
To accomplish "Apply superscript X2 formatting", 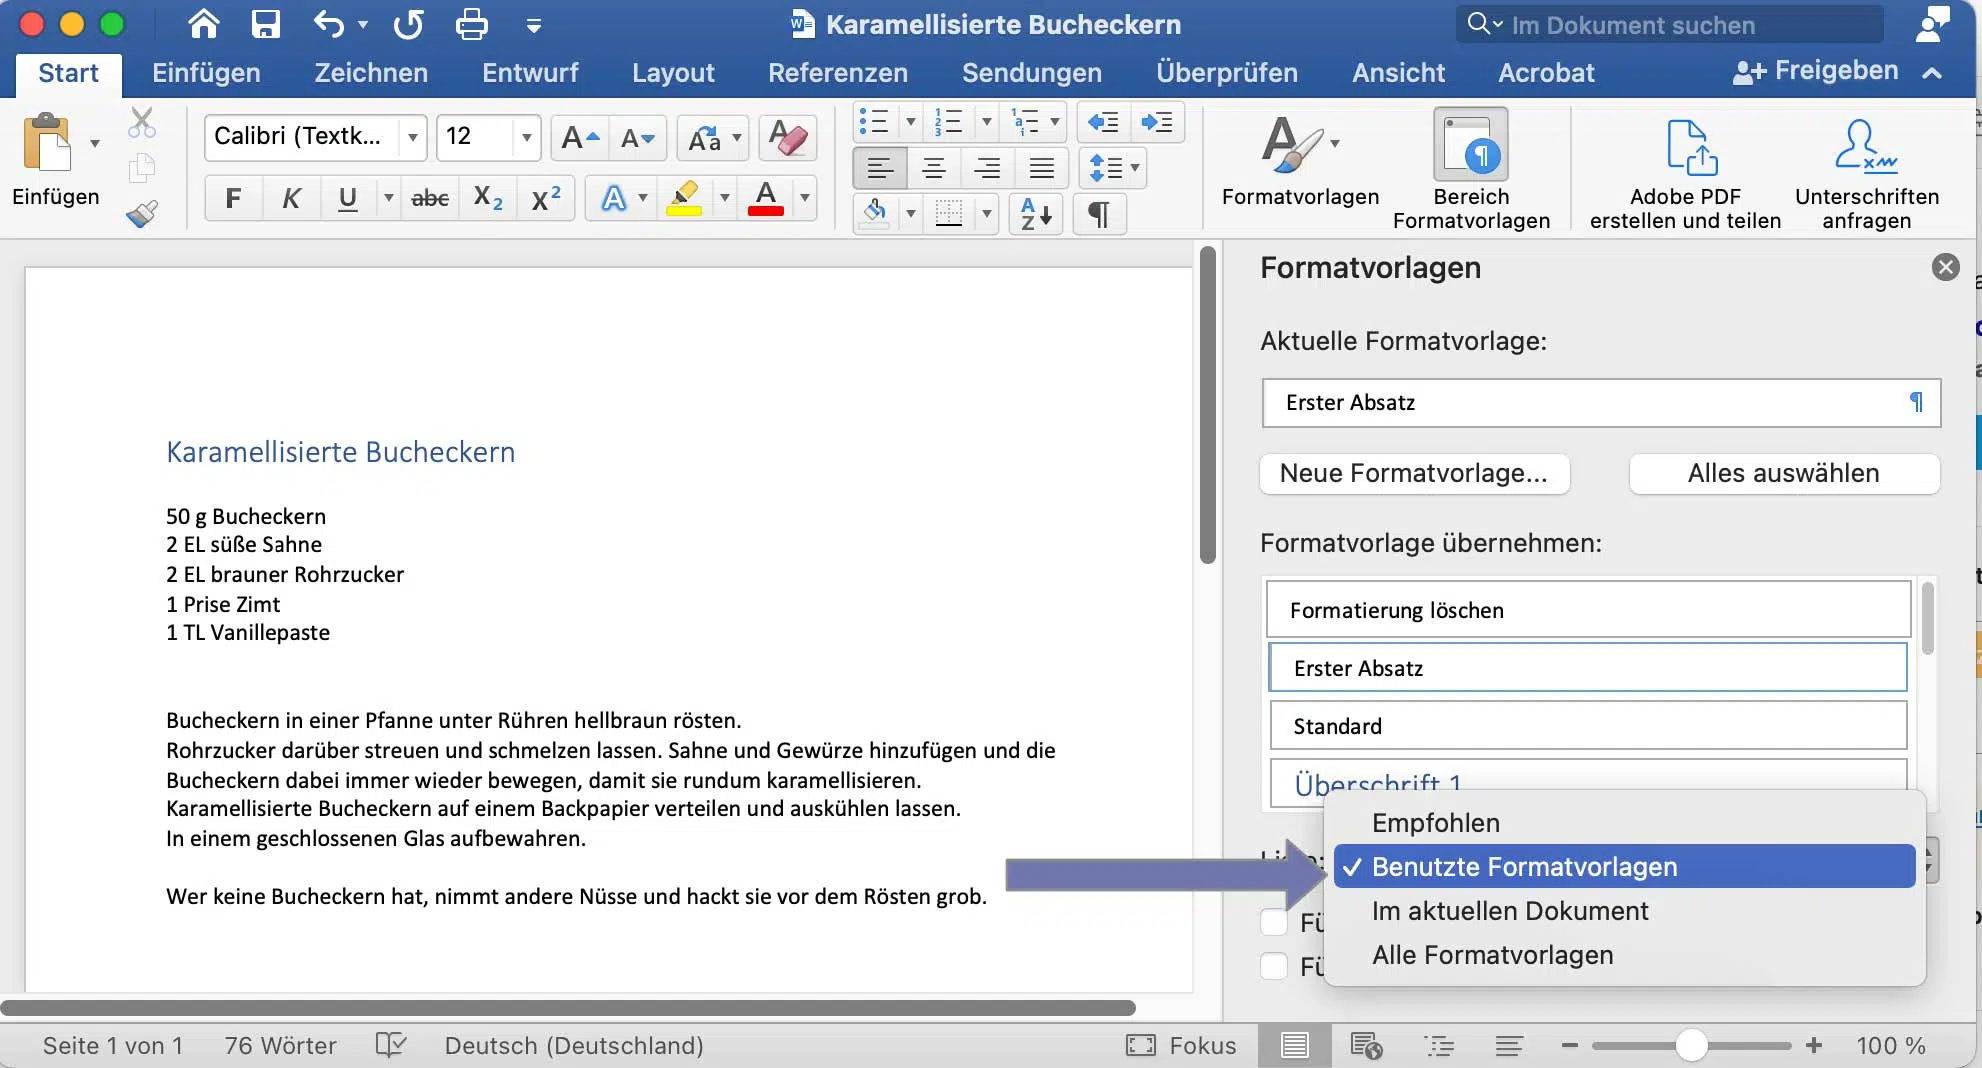I will click(x=545, y=198).
